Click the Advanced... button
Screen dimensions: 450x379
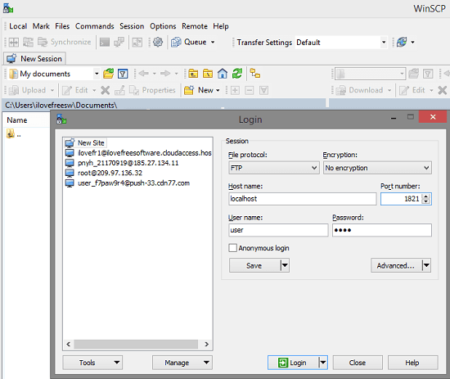[396, 266]
